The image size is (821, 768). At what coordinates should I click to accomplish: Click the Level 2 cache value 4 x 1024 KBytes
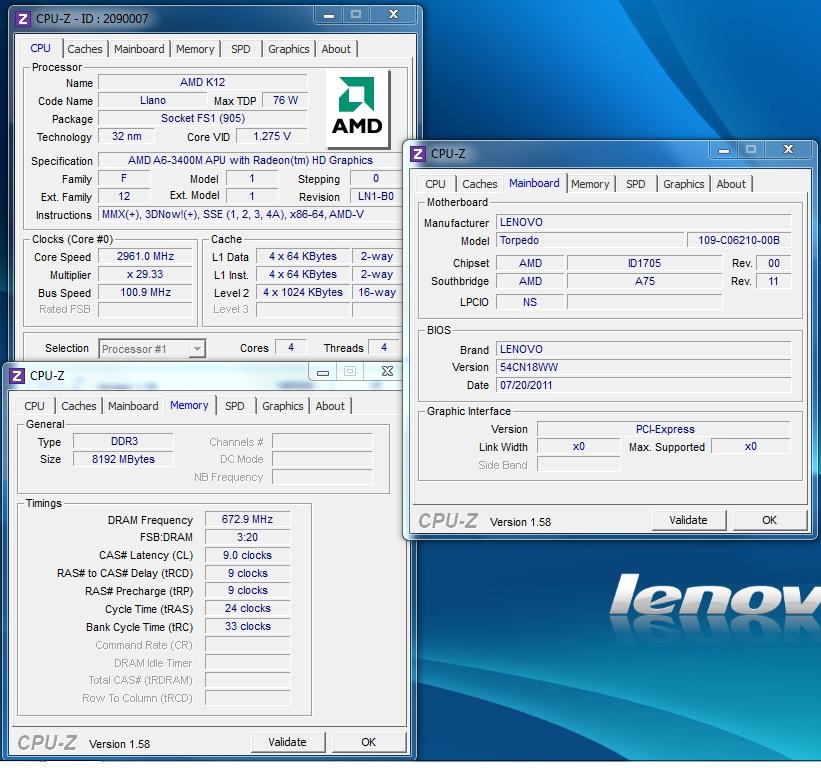(303, 292)
